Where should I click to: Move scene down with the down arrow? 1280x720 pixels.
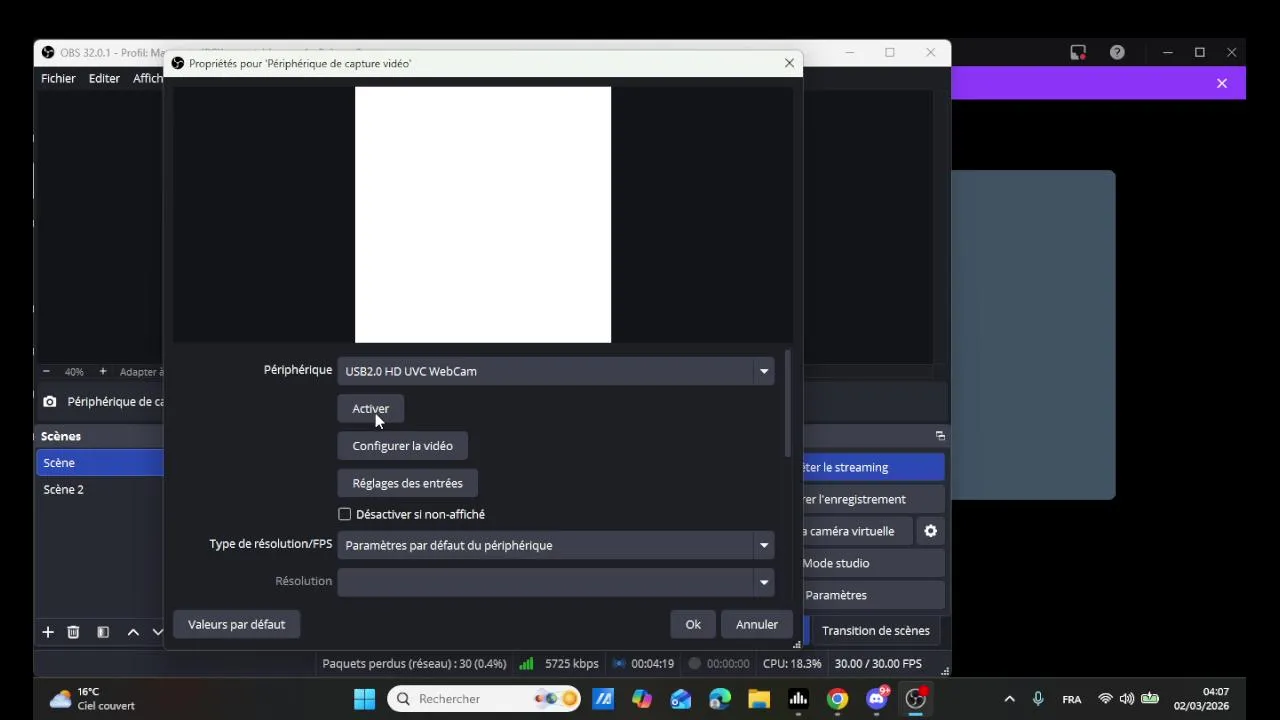[x=157, y=632]
